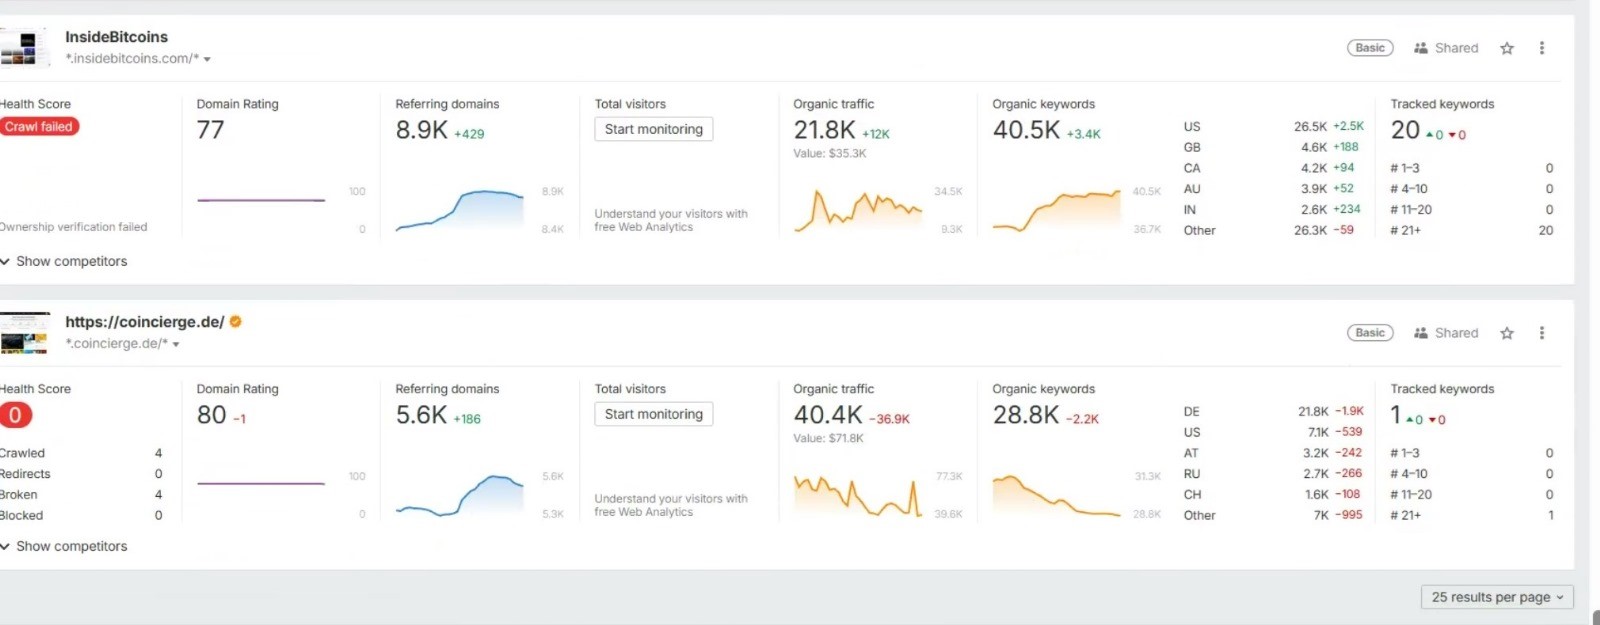Open InsideBitcoins site thumbnail
1600x625 pixels.
point(24,47)
